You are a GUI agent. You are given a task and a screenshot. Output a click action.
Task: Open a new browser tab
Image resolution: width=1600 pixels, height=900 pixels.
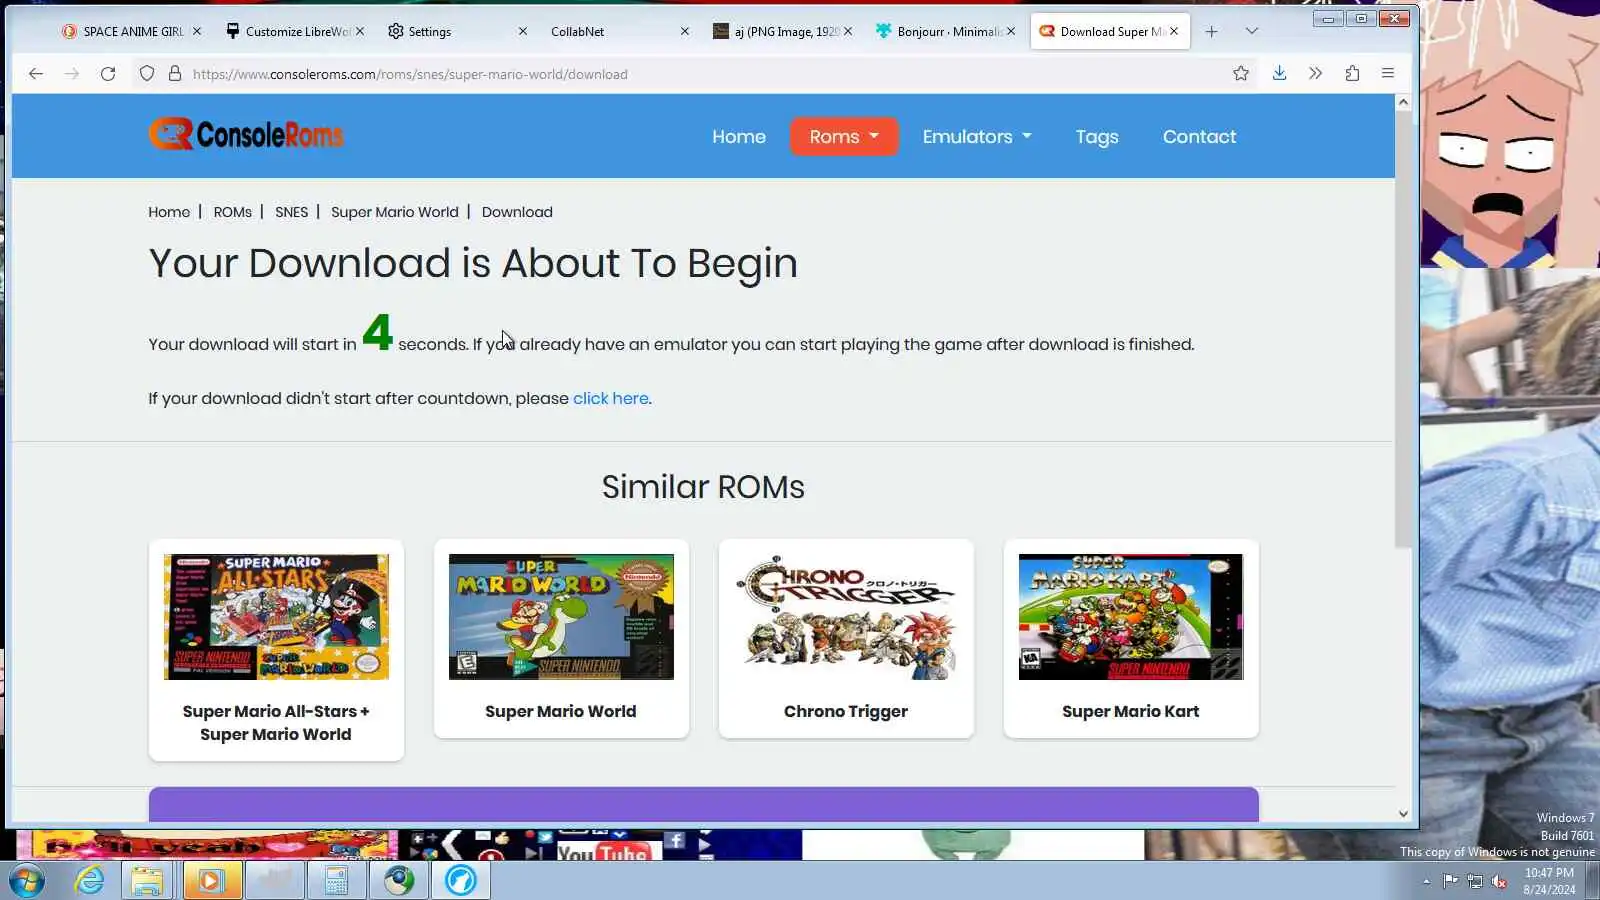coord(1211,31)
